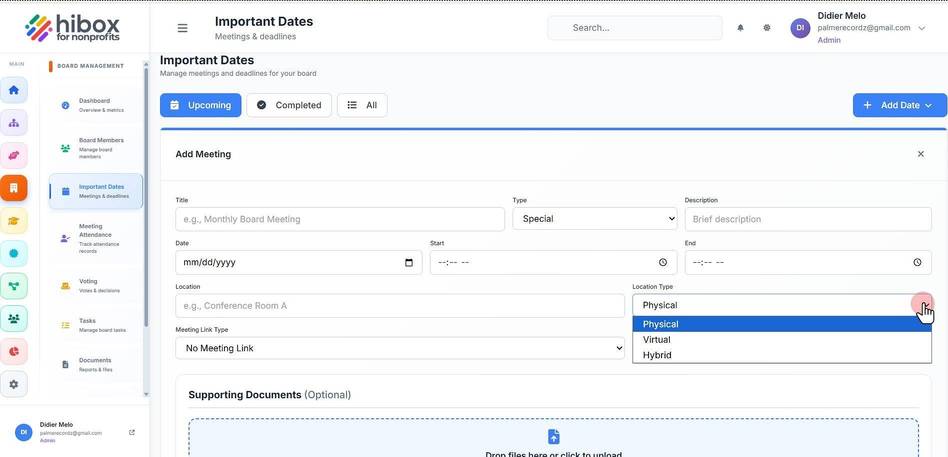
Task: Click the upload file icon in drop zone
Action: [x=553, y=436]
